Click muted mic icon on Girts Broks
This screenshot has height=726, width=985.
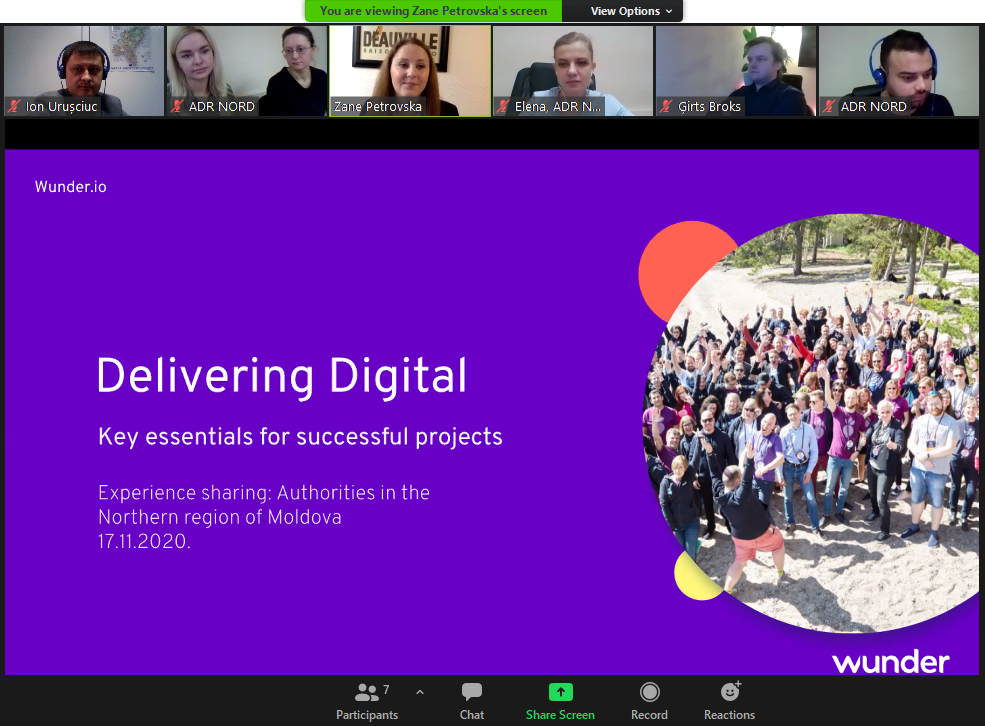[x=667, y=106]
